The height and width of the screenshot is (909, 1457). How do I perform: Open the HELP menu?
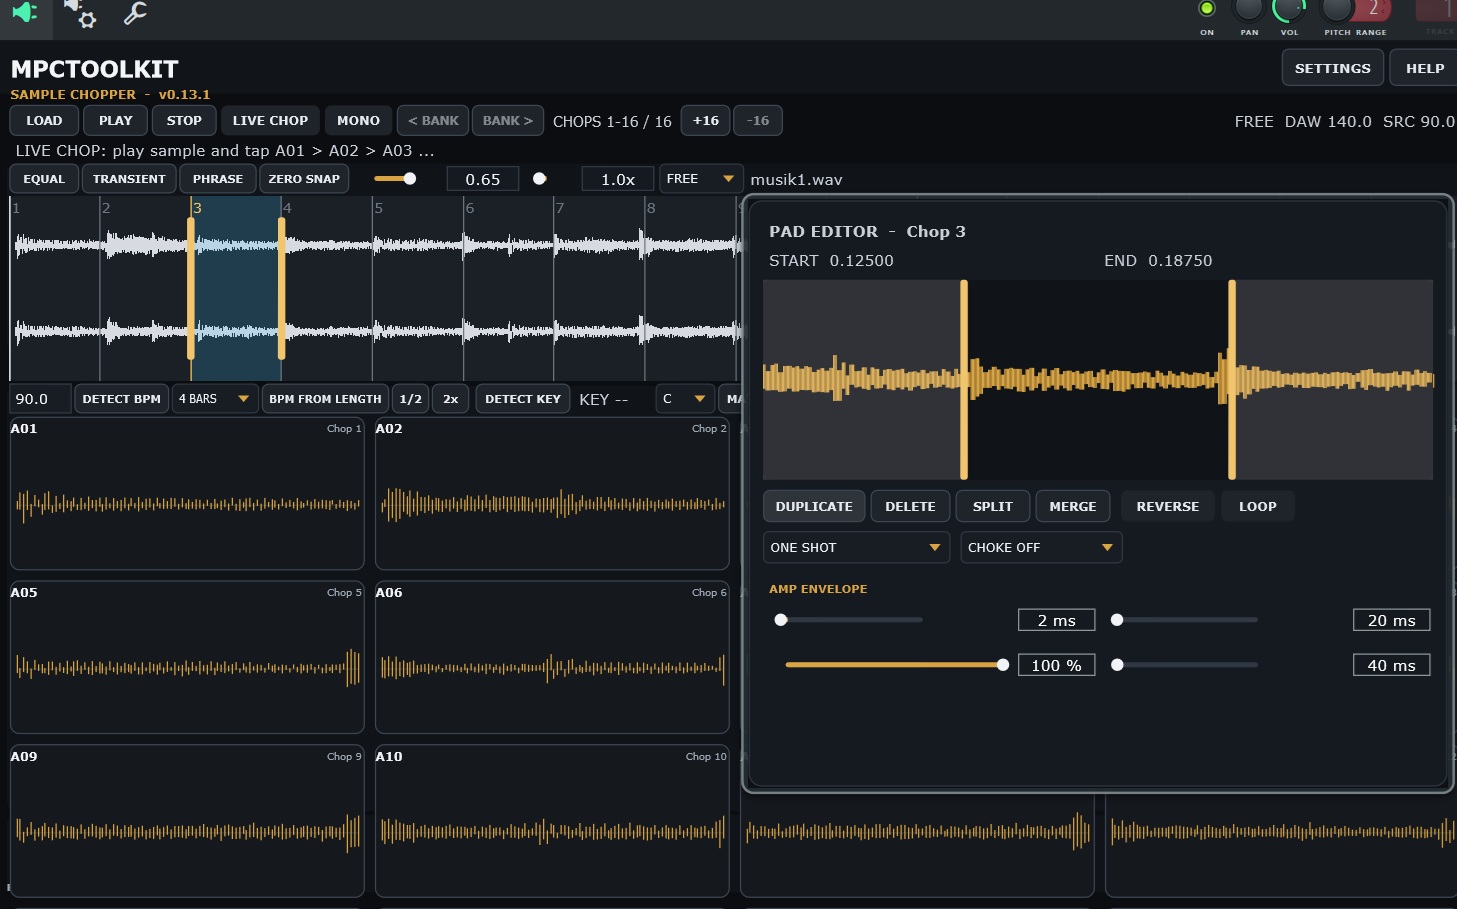tap(1424, 68)
